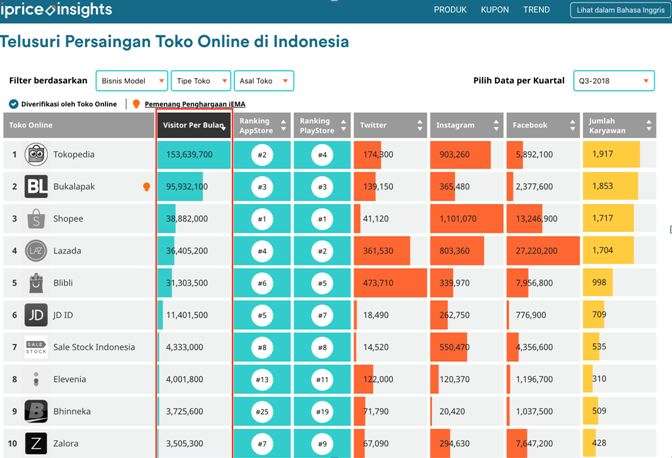Click Lazada Twitter value 361,530
This screenshot has width=672, height=458.
coord(378,251)
